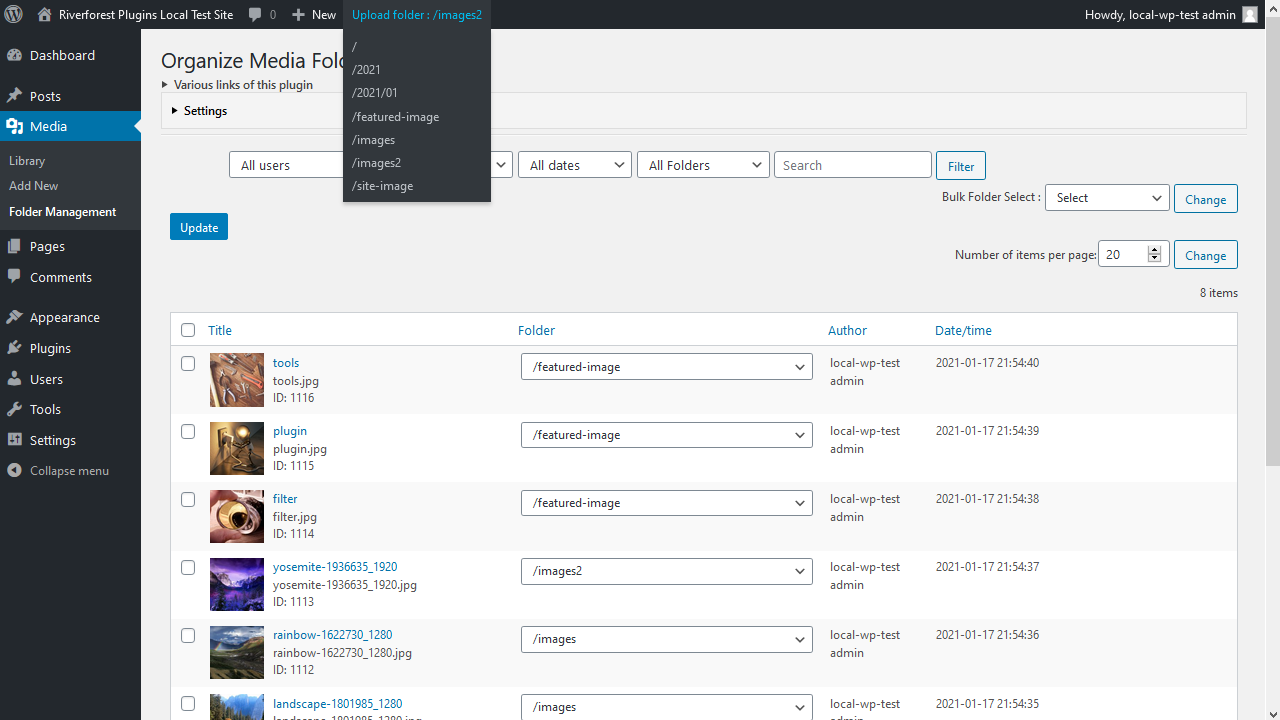The height and width of the screenshot is (720, 1280).
Task: Select the rainbow-1622730_1280 row checkbox
Action: click(x=188, y=636)
